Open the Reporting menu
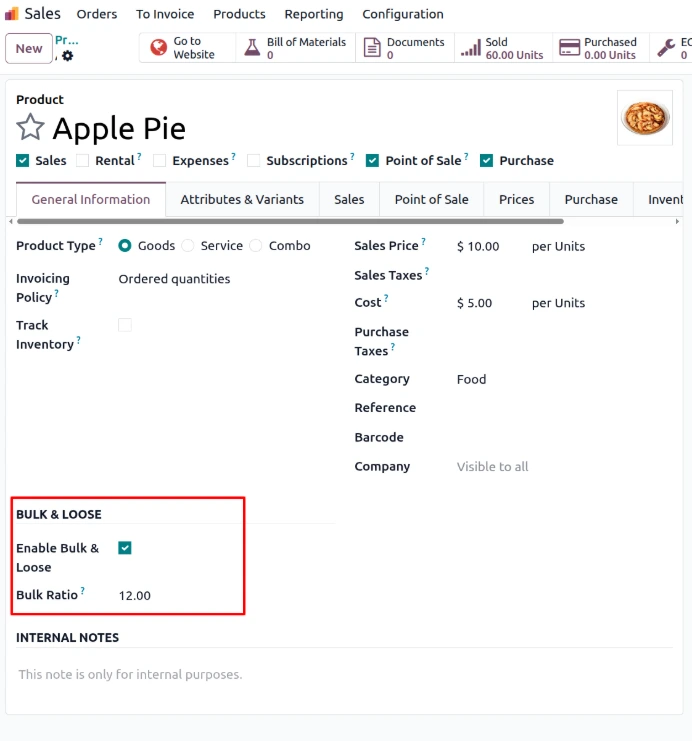The height and width of the screenshot is (741, 692). coord(313,14)
